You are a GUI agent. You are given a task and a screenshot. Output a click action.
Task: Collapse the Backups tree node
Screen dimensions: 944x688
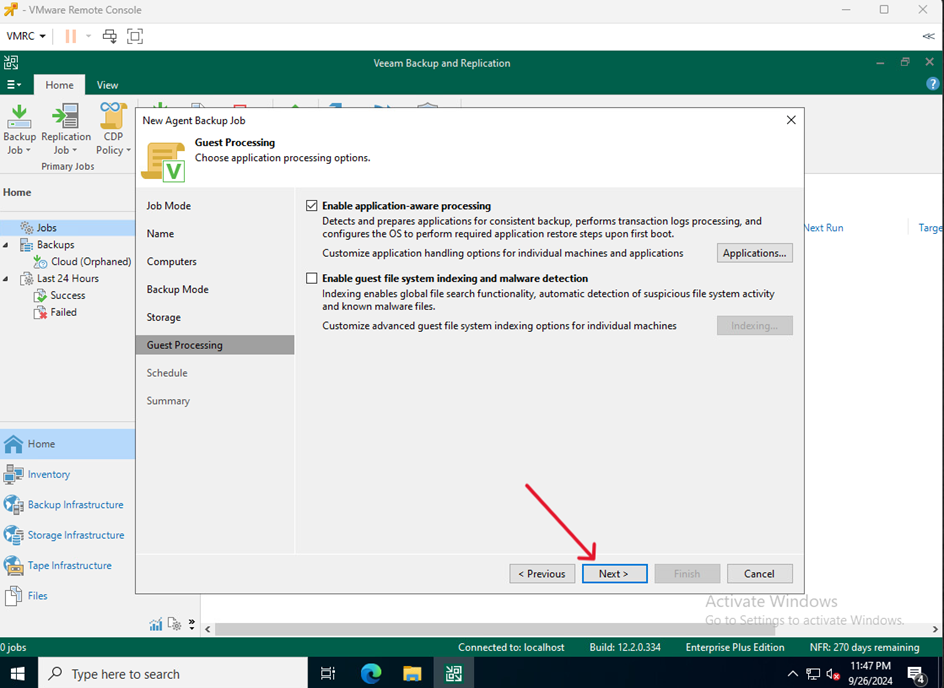(x=7, y=245)
